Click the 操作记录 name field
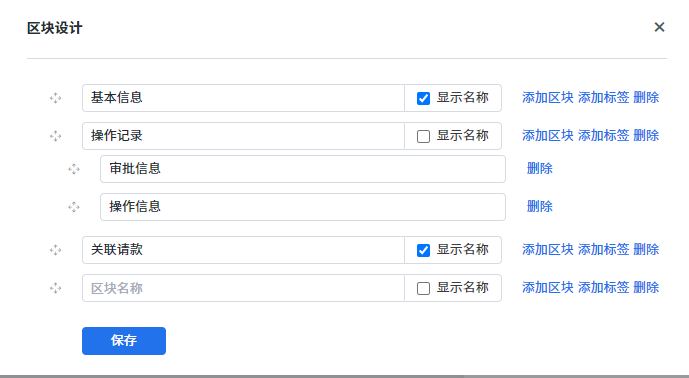Image resolution: width=689 pixels, height=378 pixels. 243,136
